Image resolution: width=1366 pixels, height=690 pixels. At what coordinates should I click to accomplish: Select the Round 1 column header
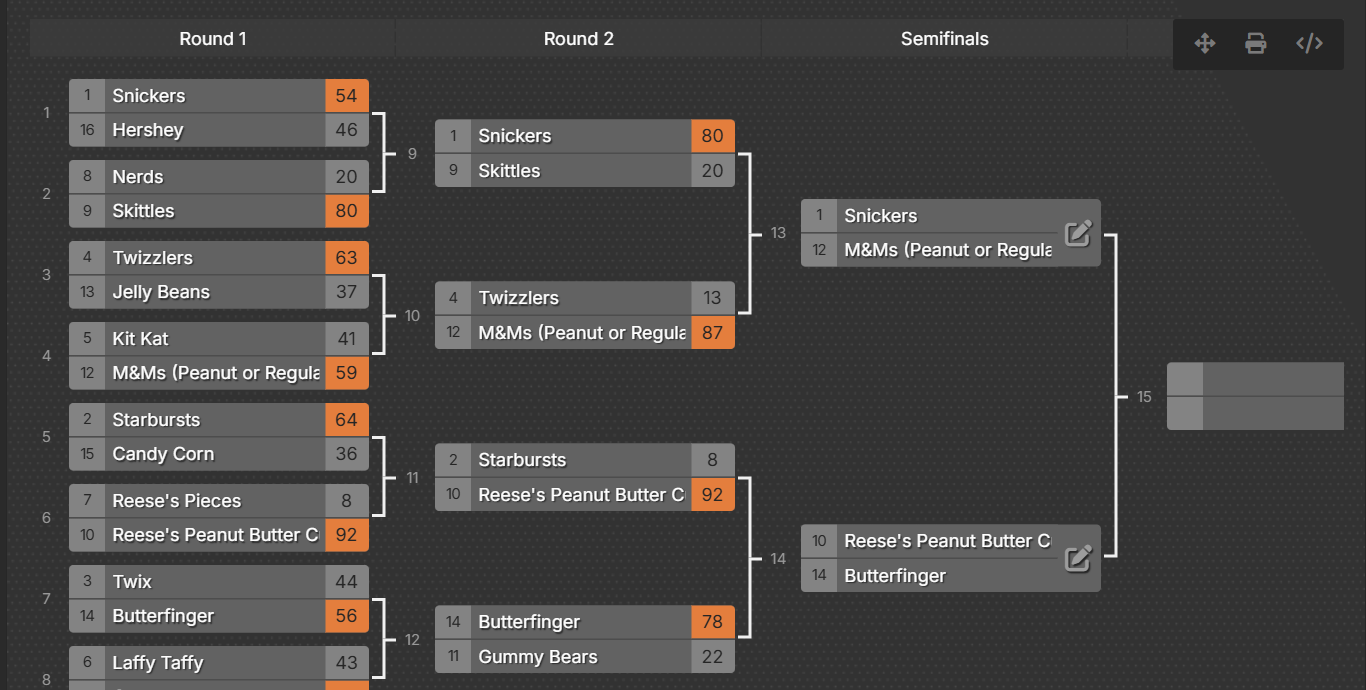(x=213, y=39)
